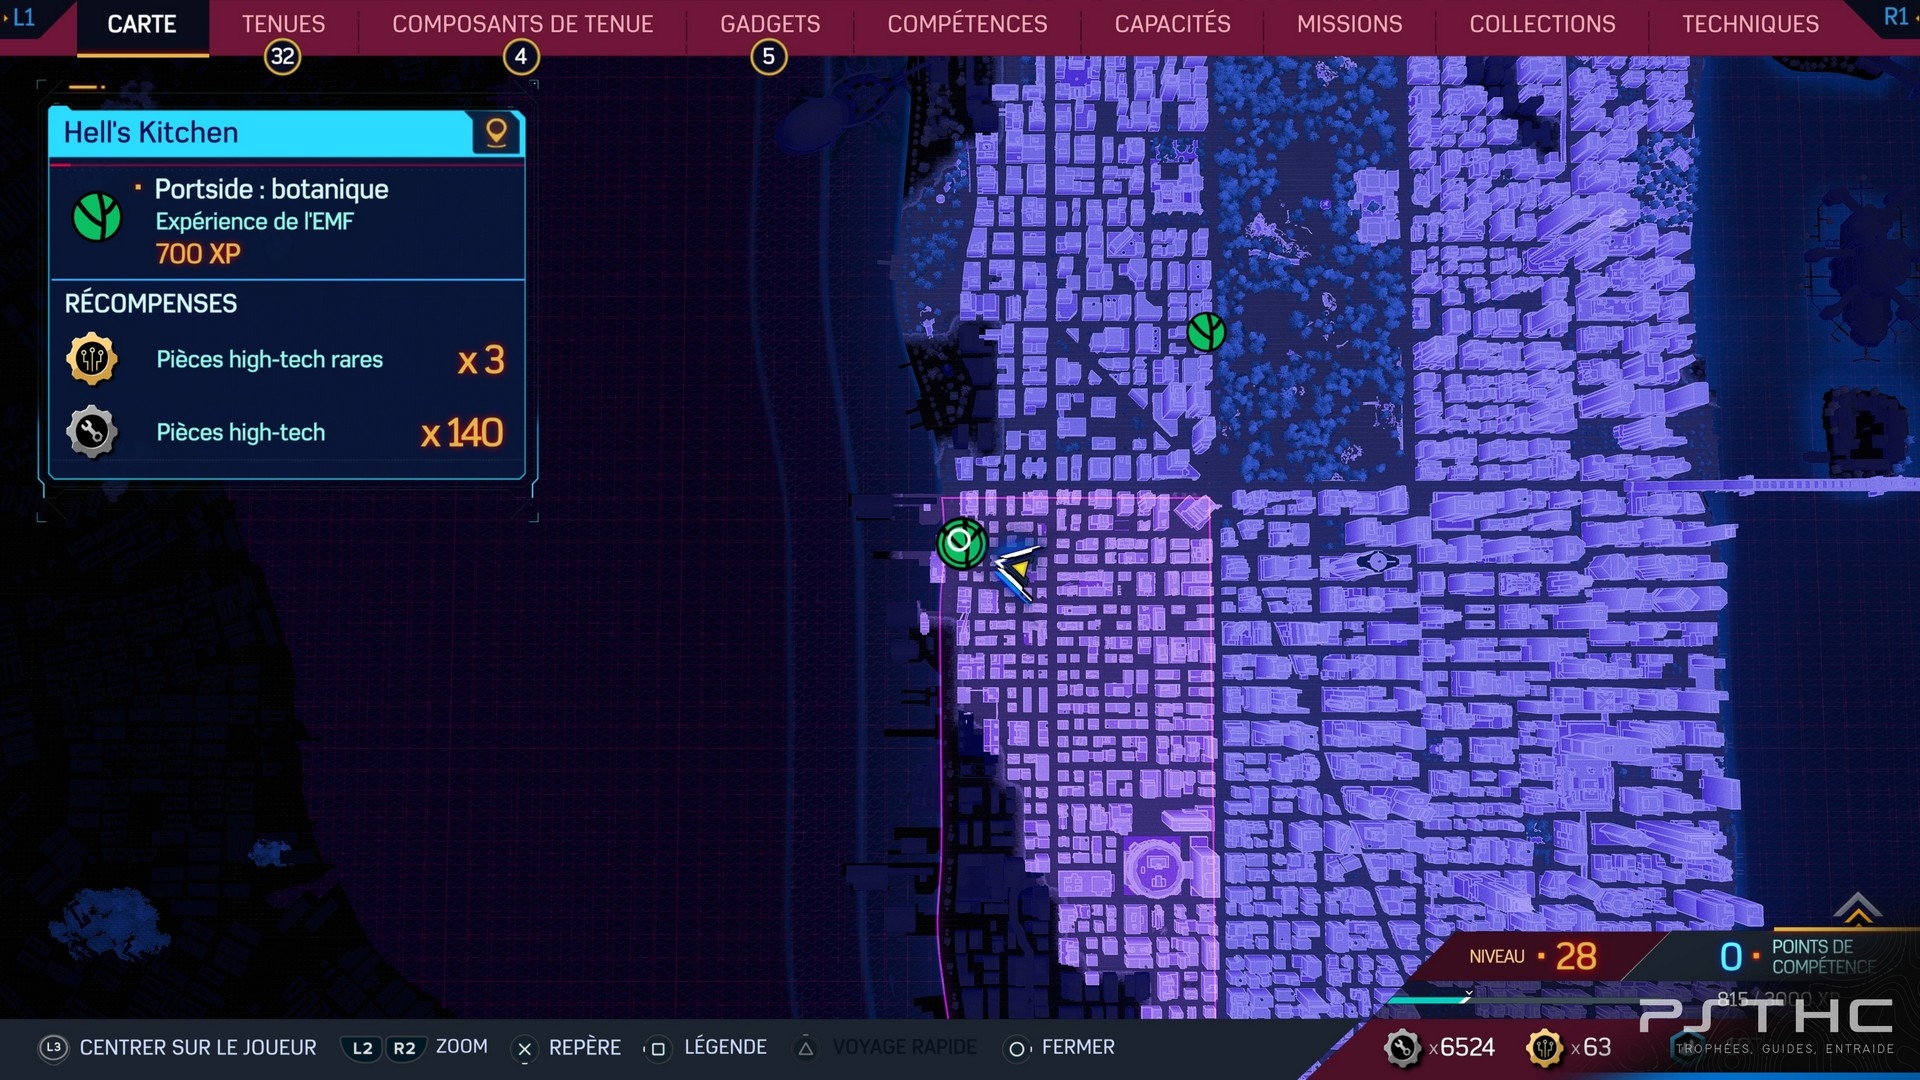Click the L3 button icon

click(x=53, y=1047)
